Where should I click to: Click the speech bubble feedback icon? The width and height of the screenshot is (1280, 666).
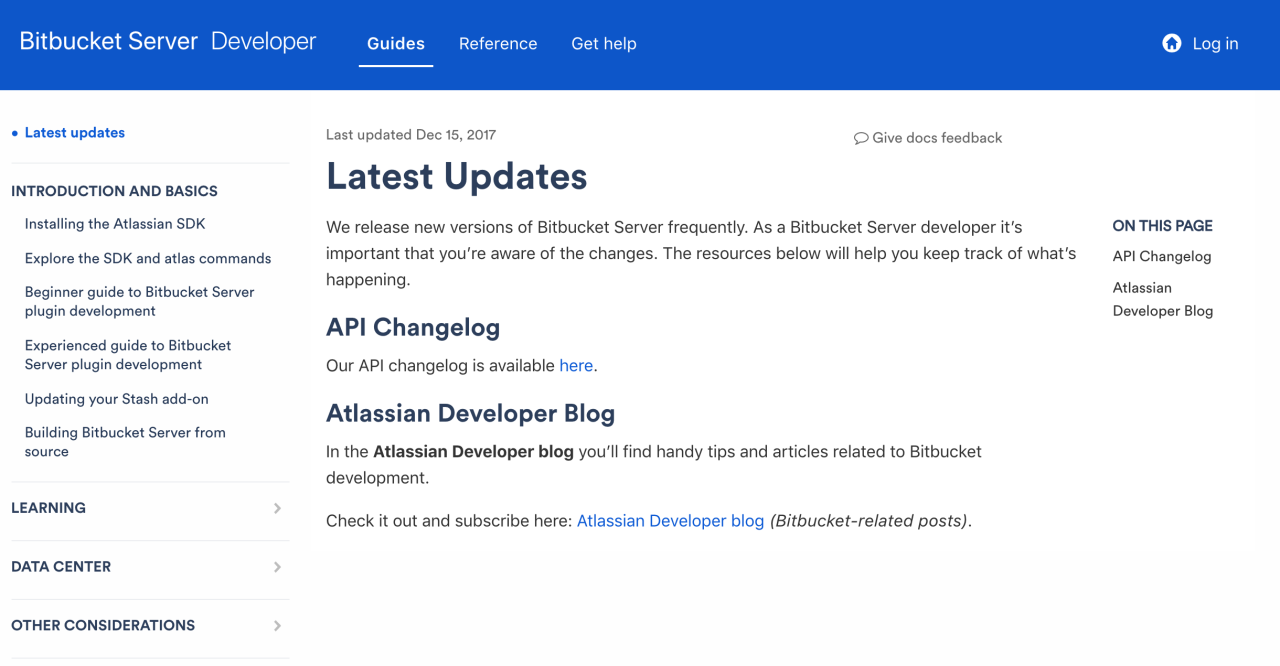860,138
